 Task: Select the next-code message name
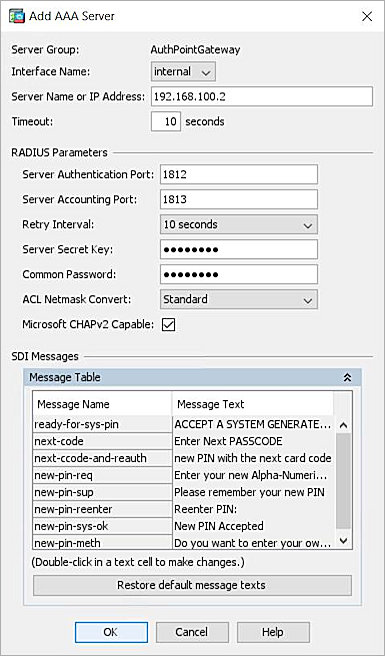102,441
